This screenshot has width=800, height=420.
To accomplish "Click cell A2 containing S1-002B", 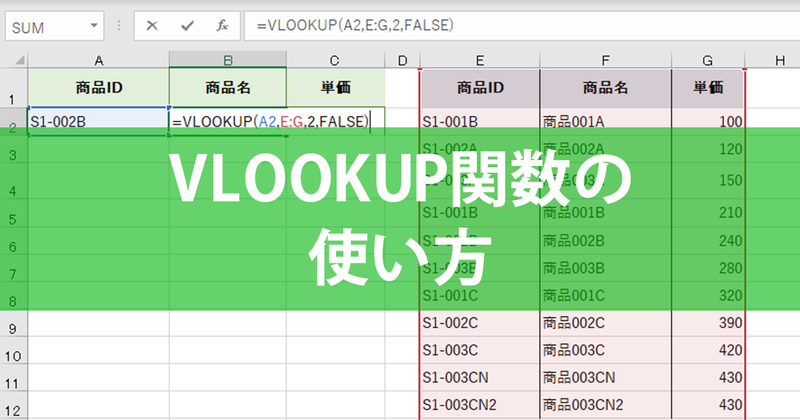I will click(98, 121).
